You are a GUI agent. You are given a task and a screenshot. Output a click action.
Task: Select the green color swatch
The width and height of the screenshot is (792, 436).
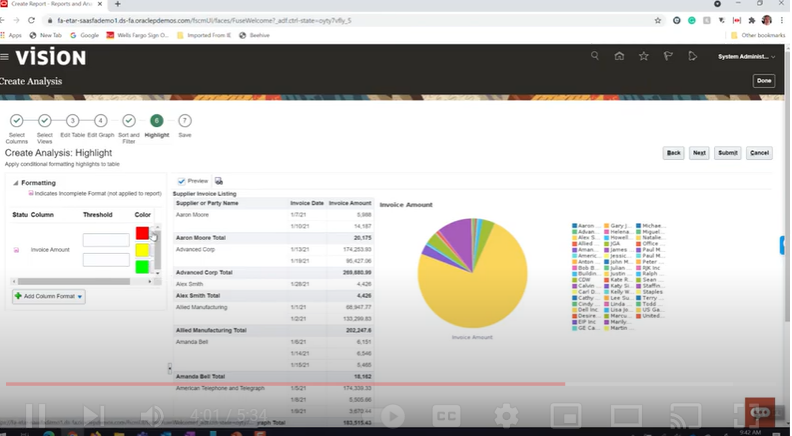(x=142, y=266)
